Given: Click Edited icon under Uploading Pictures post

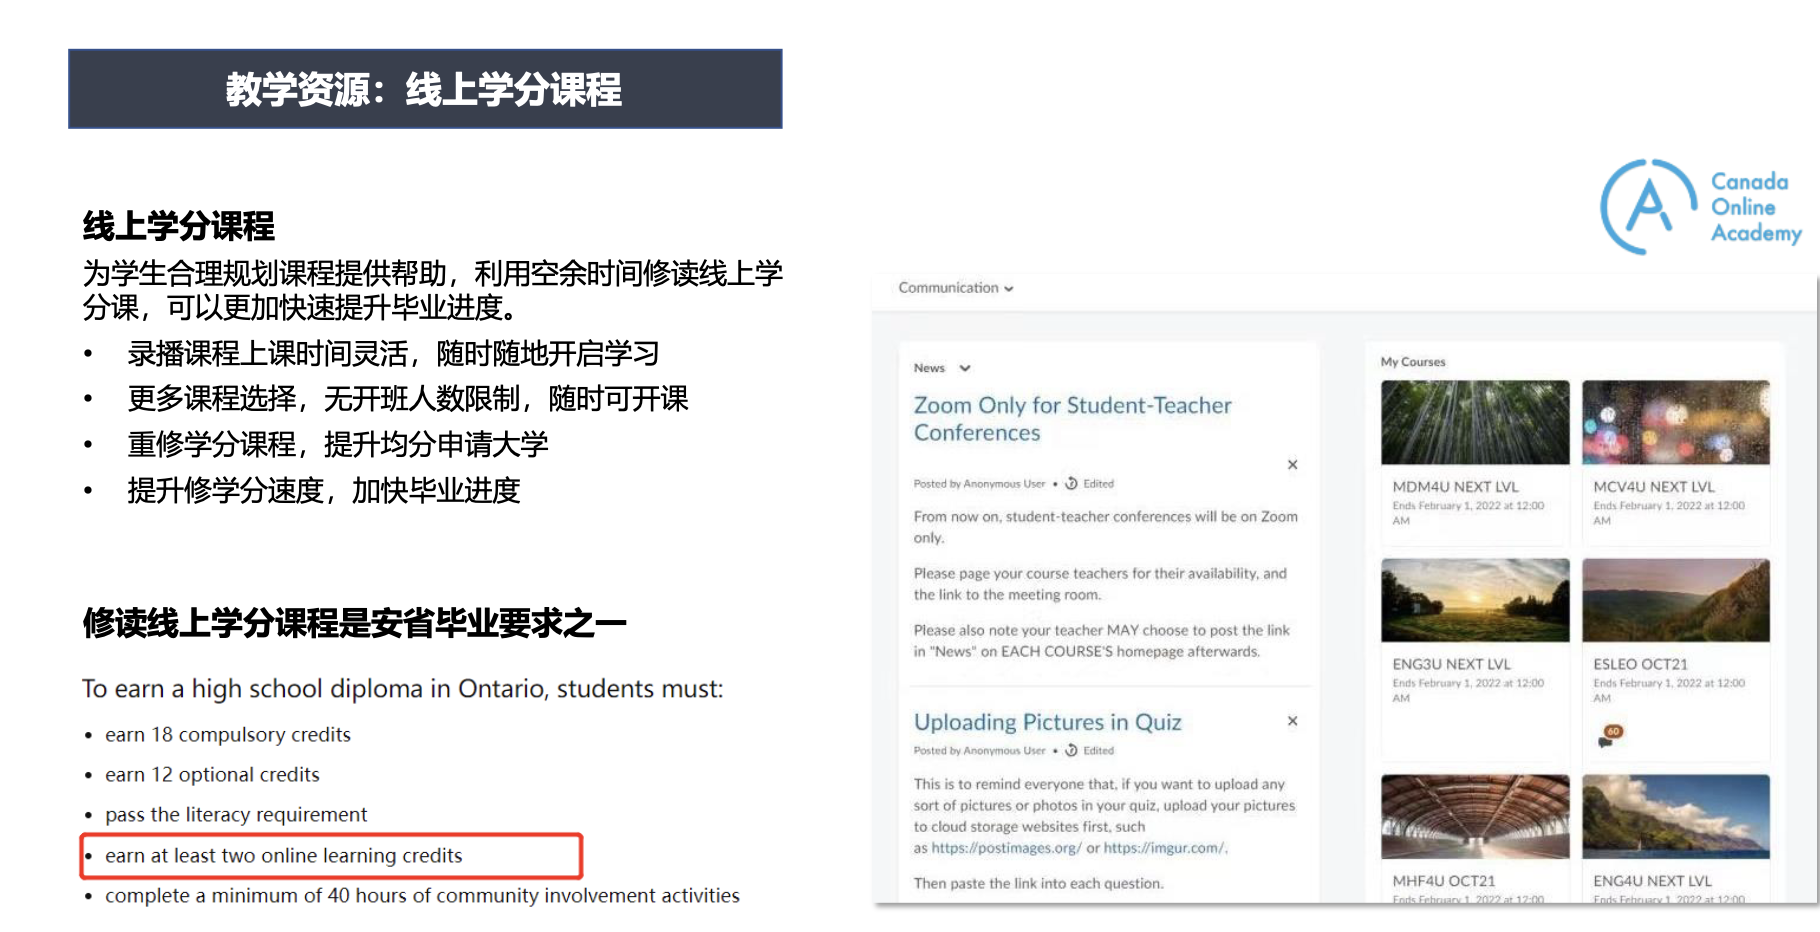Looking at the screenshot, I should (1071, 751).
